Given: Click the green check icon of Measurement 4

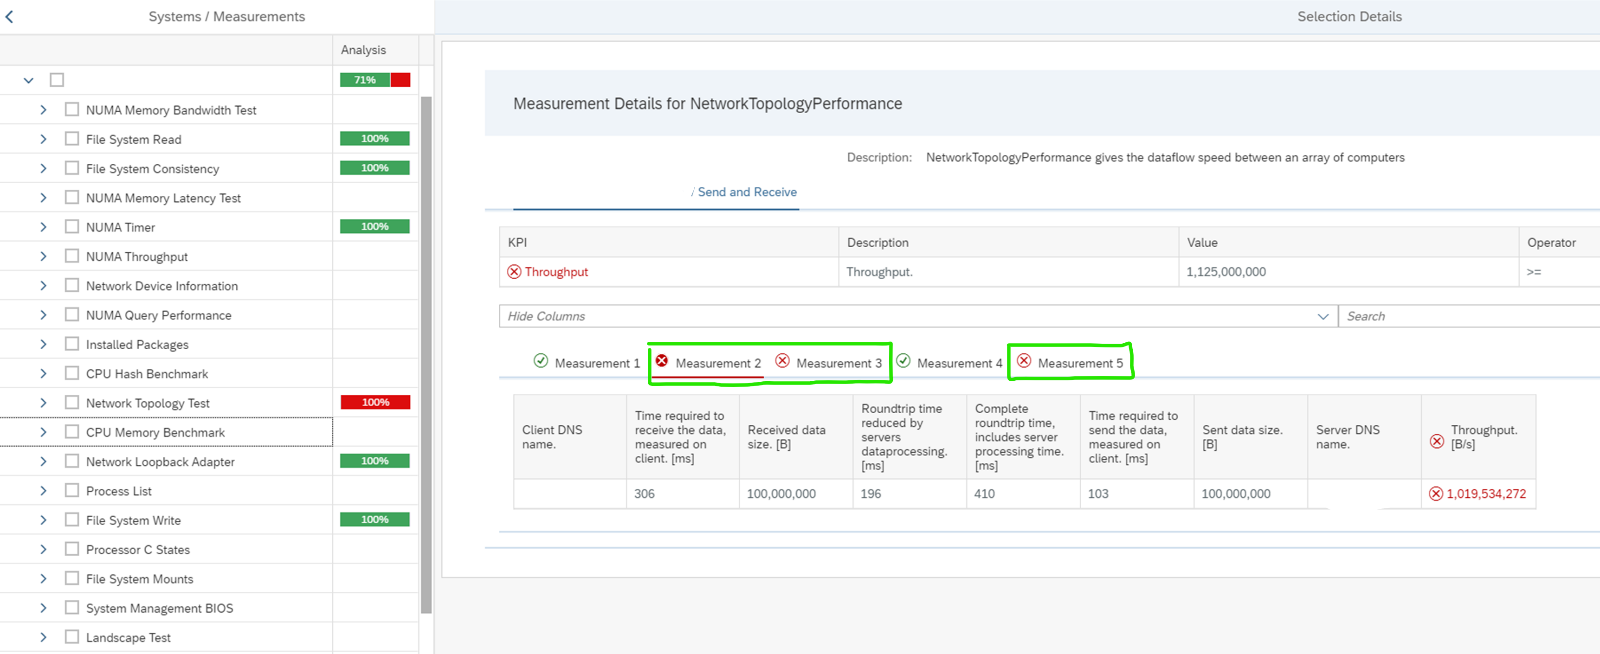Looking at the screenshot, I should coord(904,361).
